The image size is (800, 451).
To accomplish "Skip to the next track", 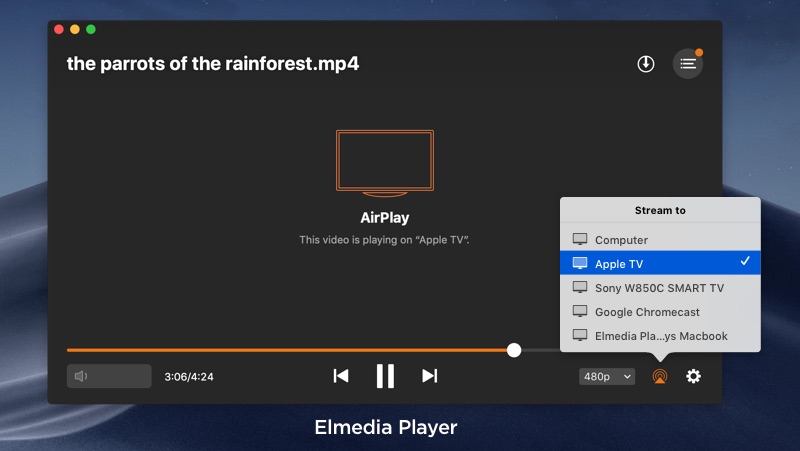I will (x=430, y=376).
